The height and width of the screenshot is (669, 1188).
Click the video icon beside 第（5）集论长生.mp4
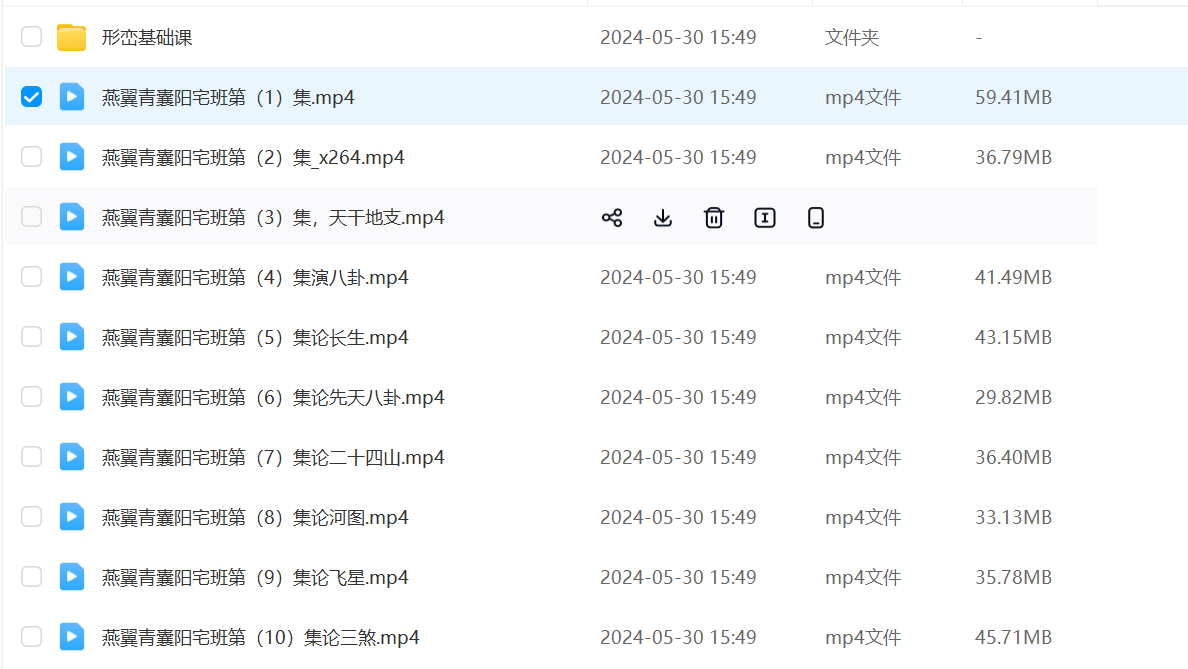pyautogui.click(x=71, y=337)
